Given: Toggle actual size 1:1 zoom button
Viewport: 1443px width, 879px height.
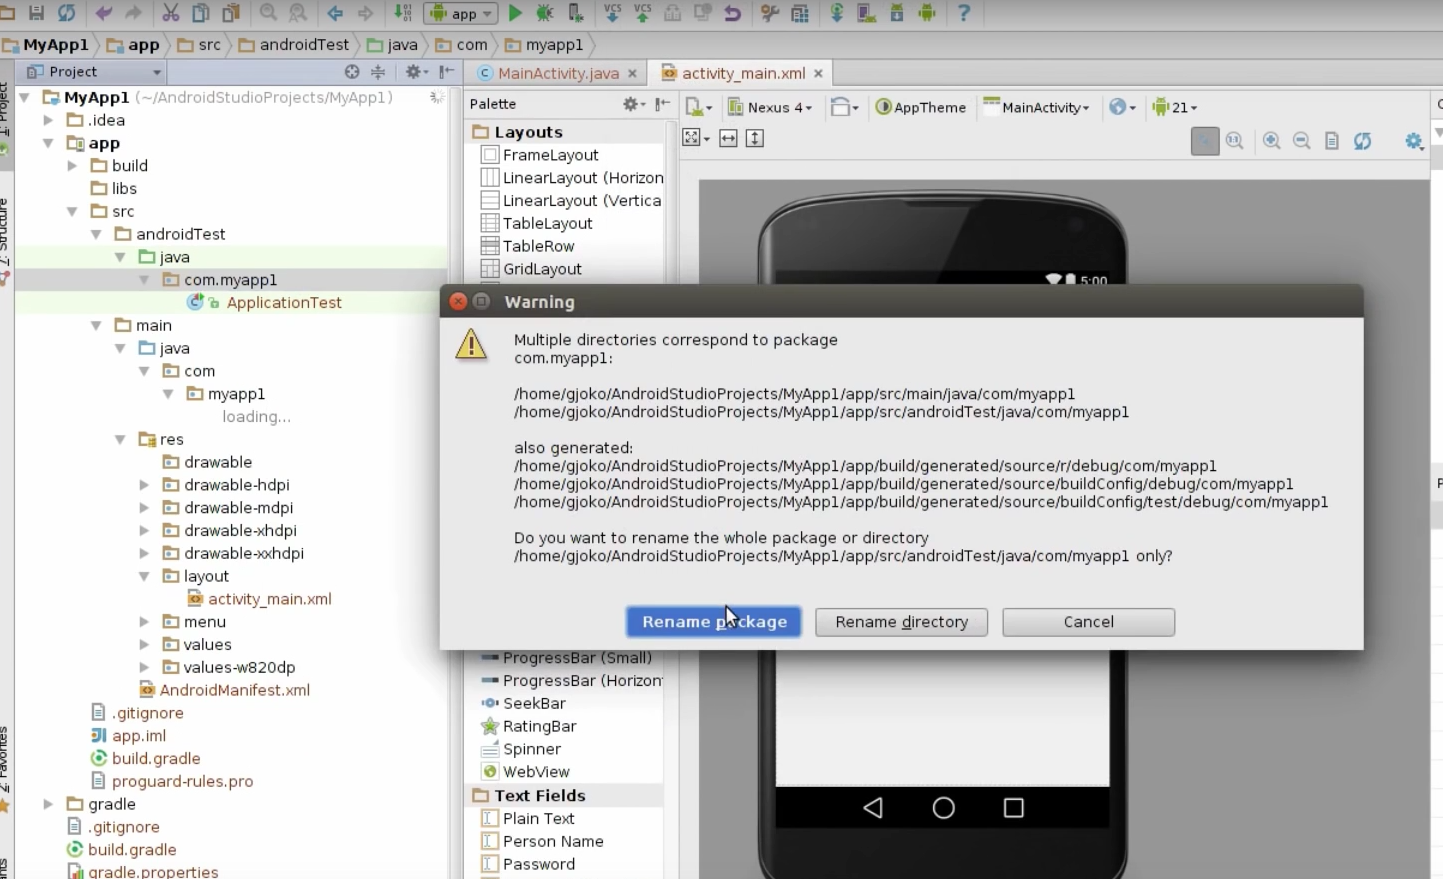Looking at the screenshot, I should click(x=1235, y=141).
